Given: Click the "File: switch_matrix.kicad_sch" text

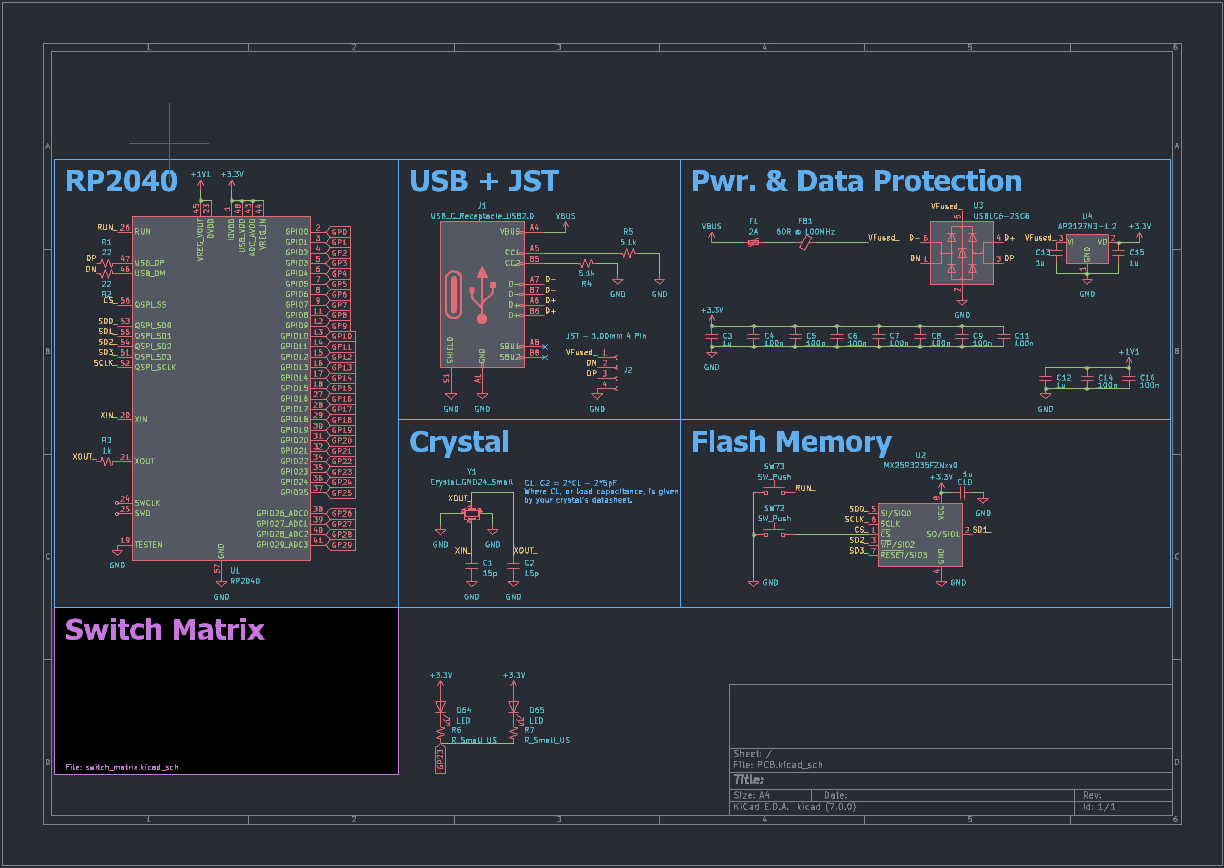Looking at the screenshot, I should pyautogui.click(x=122, y=767).
